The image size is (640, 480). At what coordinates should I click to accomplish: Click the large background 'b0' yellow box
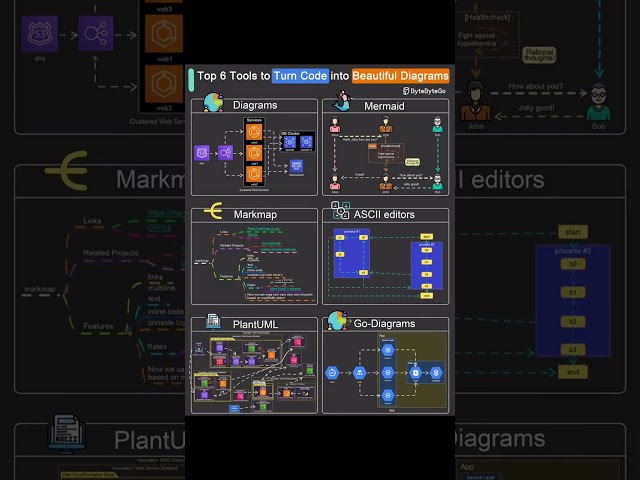pos(573,264)
